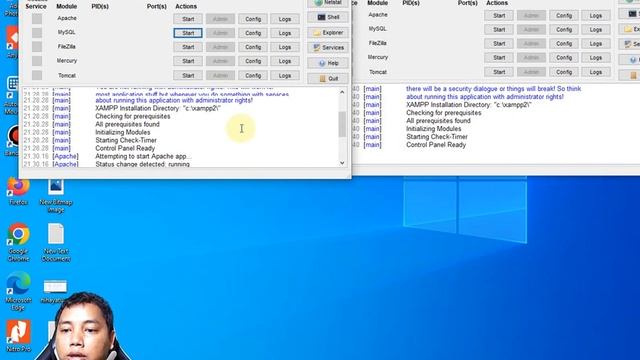
Task: Toggle Tomcat service checkbox in left window
Action: 37,75
